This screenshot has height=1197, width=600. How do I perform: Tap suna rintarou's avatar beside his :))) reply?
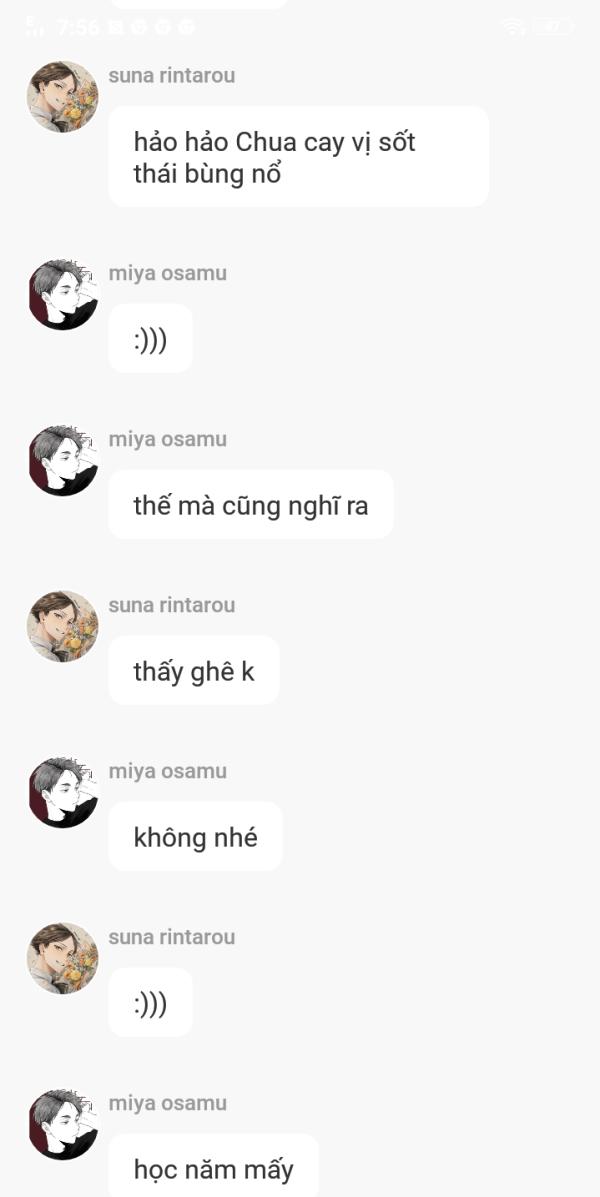point(63,958)
